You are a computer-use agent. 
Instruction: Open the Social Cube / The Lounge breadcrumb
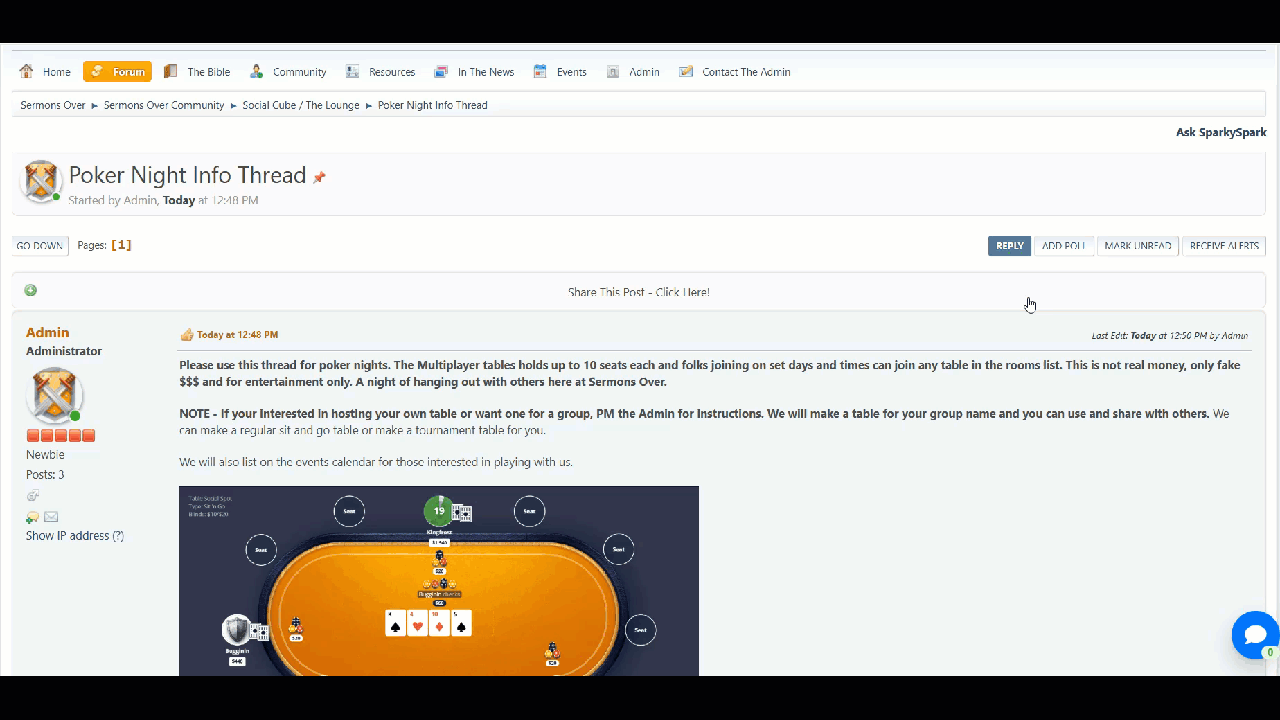click(x=300, y=105)
